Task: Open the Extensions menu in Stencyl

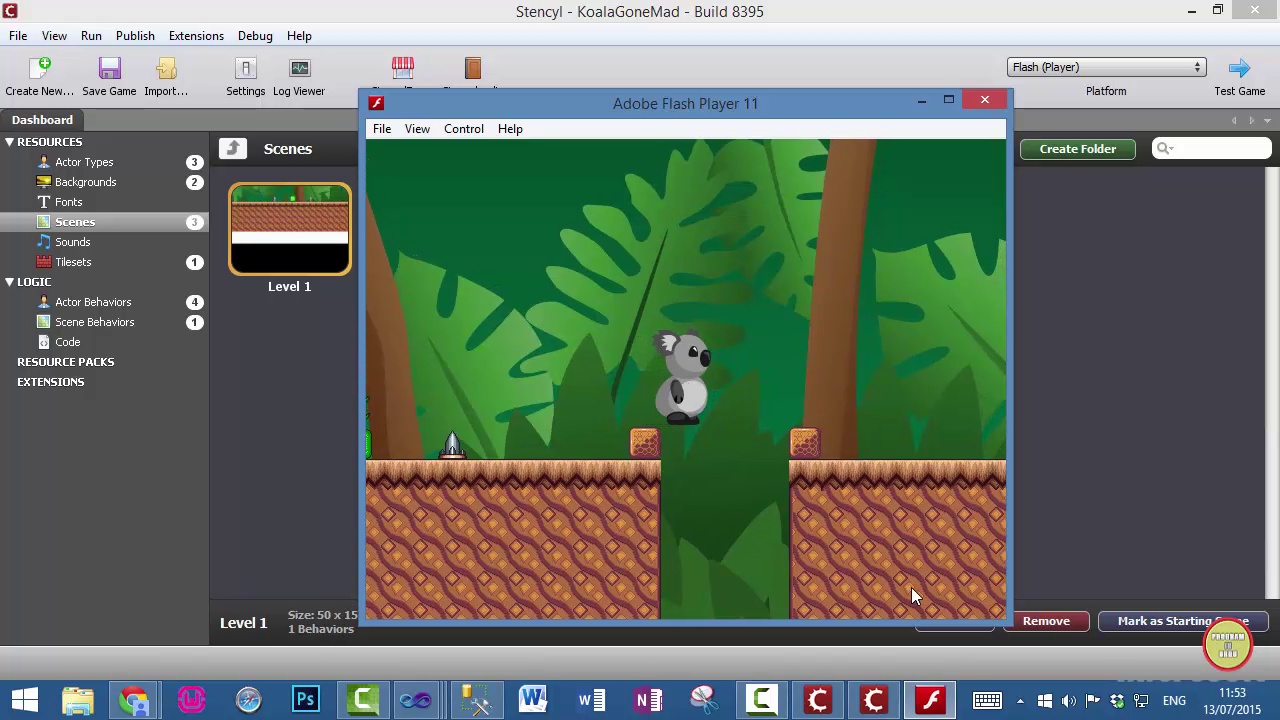Action: 196,36
